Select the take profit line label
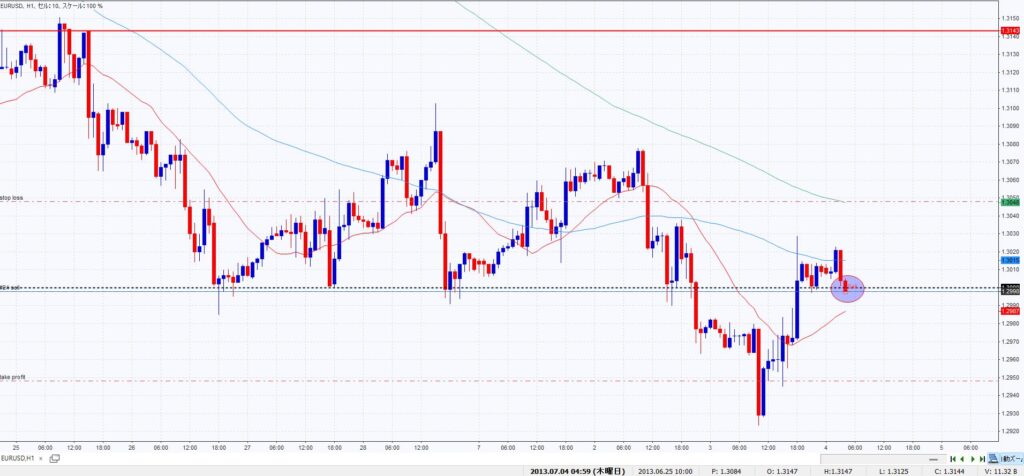Screen dimensions: 1024x476 (14, 377)
